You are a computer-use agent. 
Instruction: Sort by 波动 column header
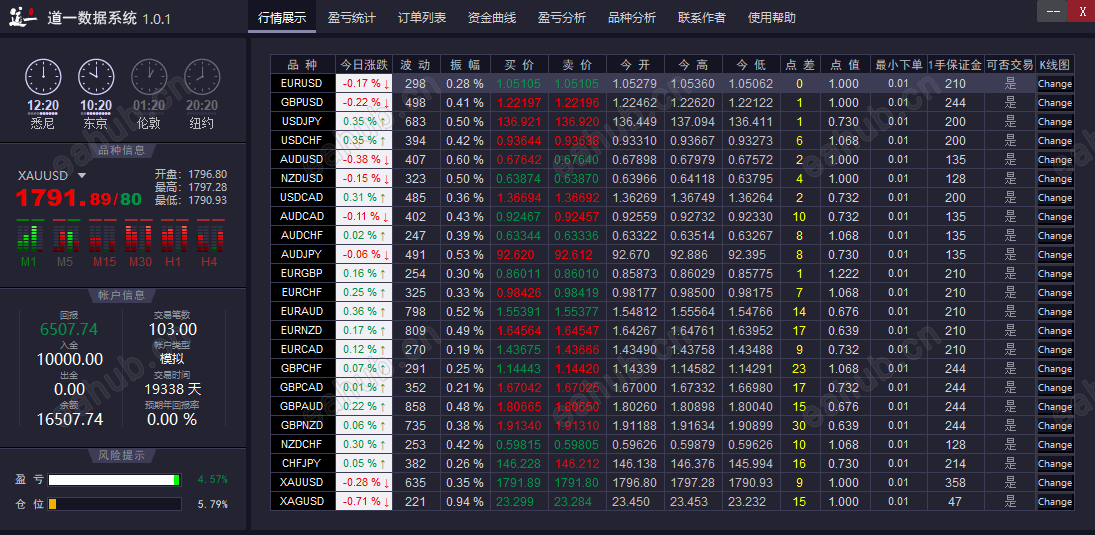point(416,64)
